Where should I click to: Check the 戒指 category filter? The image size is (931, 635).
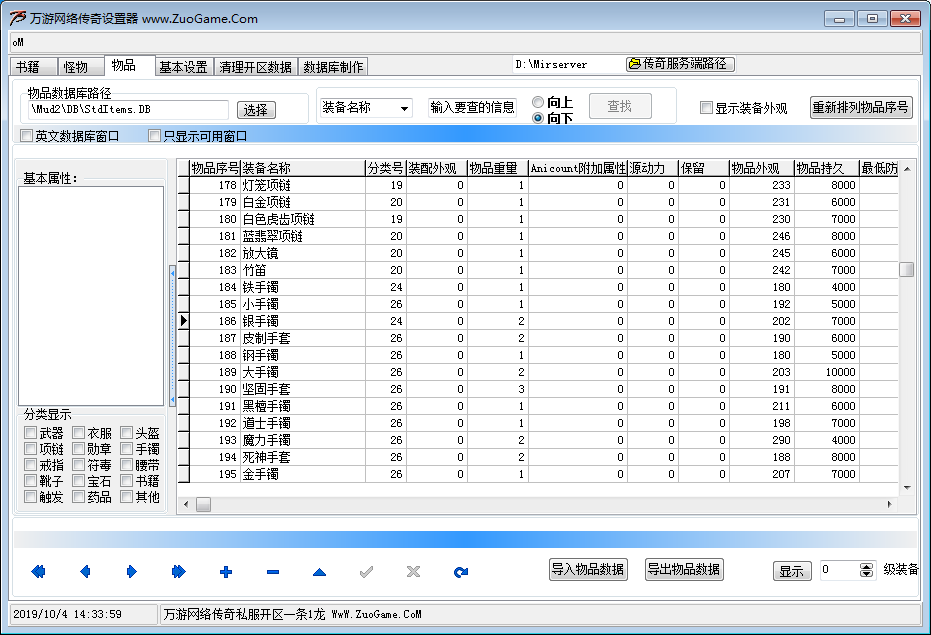31,465
